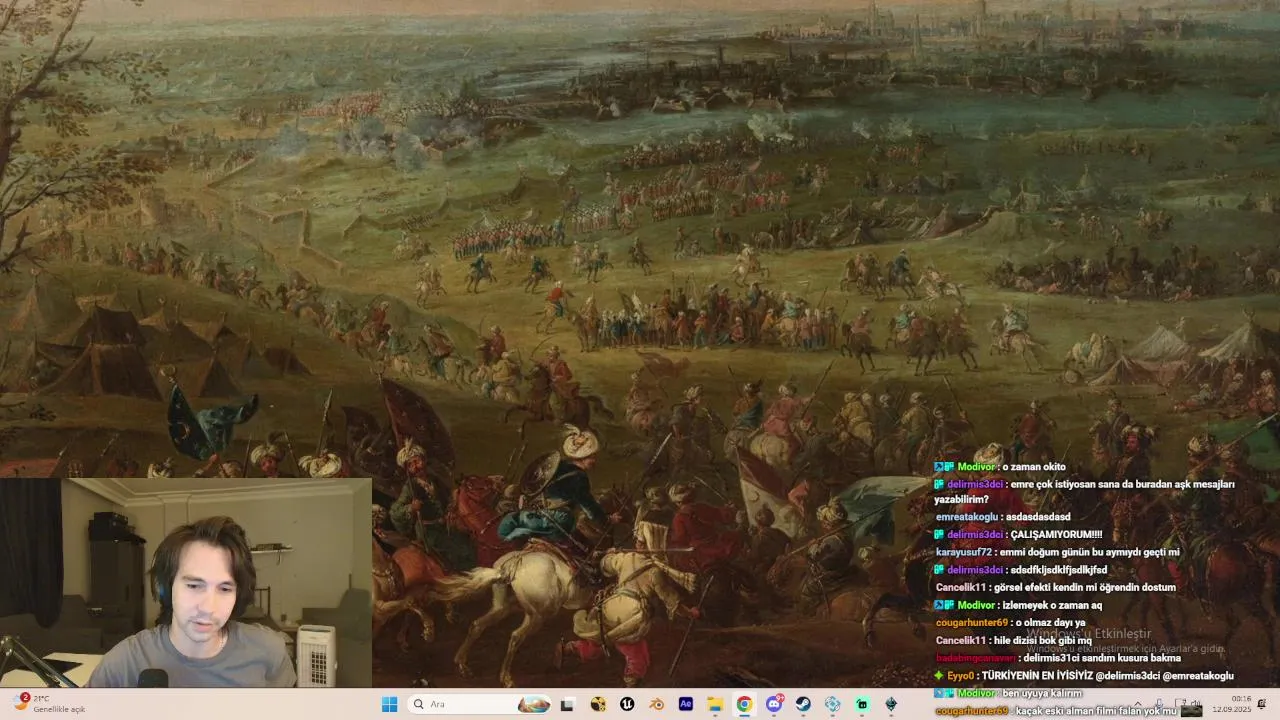Open the light-blue app right of Steam
The width and height of the screenshot is (1280, 720).
click(x=832, y=704)
